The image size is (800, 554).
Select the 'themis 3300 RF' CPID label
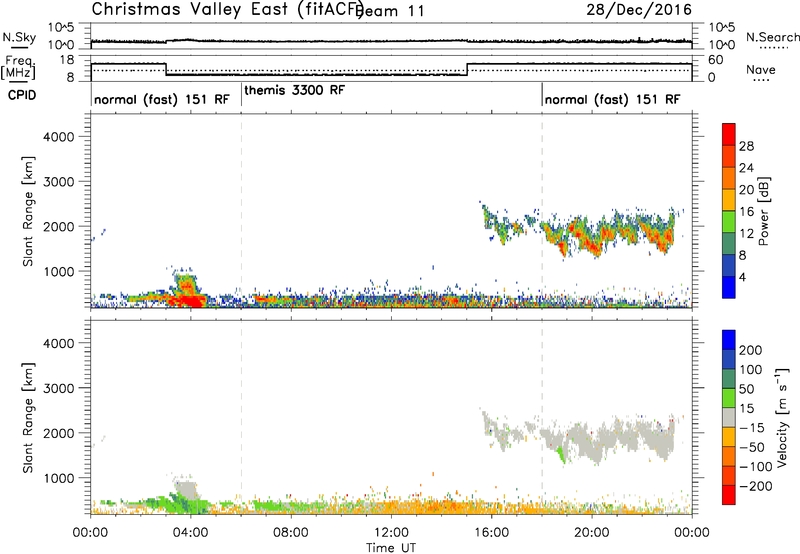click(294, 90)
